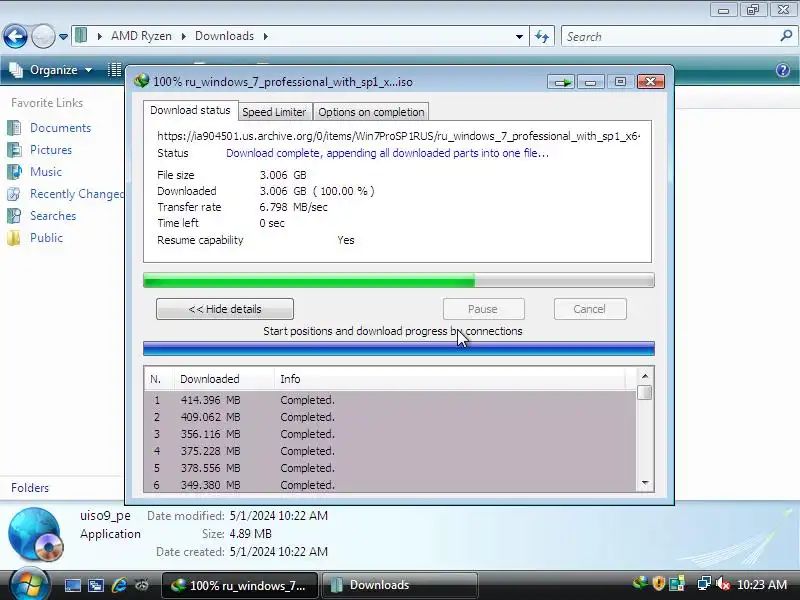Open the recent pages dropdown arrow
Viewport: 800px width, 600px height.
click(63, 37)
